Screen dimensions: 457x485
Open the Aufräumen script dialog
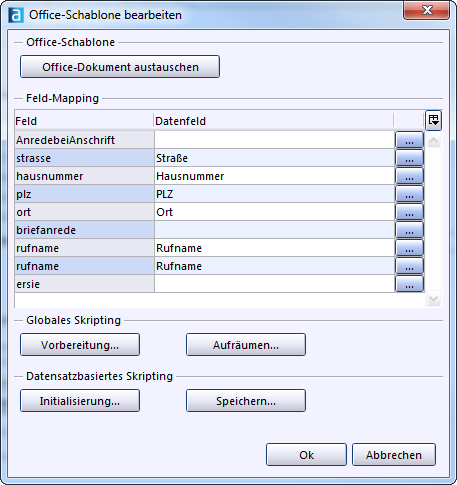[246, 345]
